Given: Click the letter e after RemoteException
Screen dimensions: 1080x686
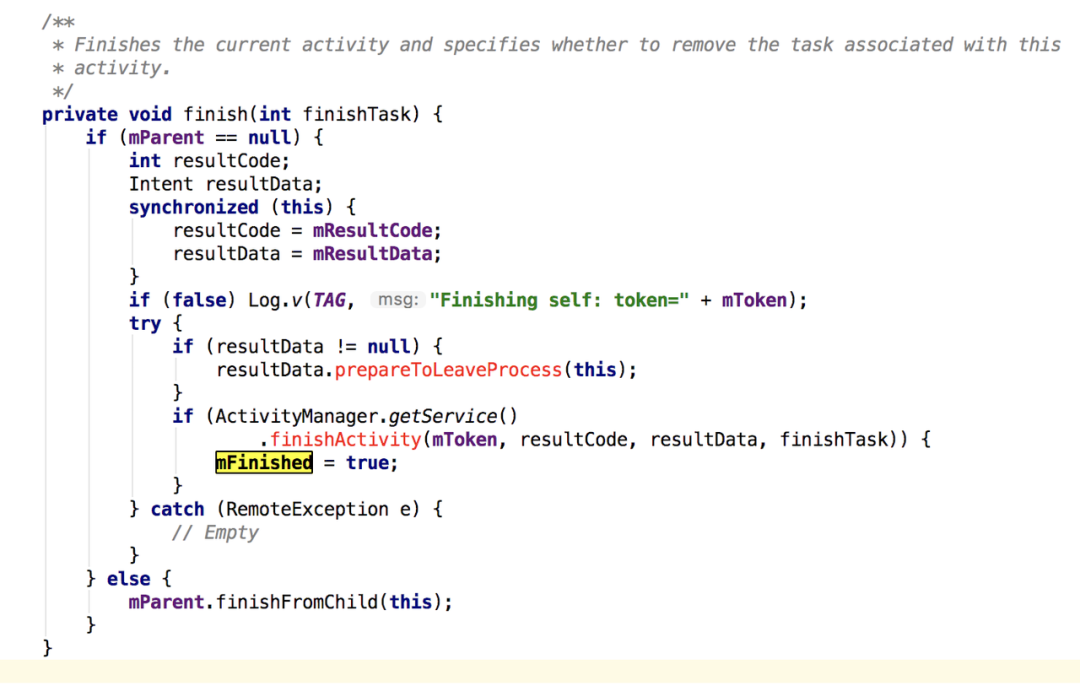Looking at the screenshot, I should tap(405, 510).
